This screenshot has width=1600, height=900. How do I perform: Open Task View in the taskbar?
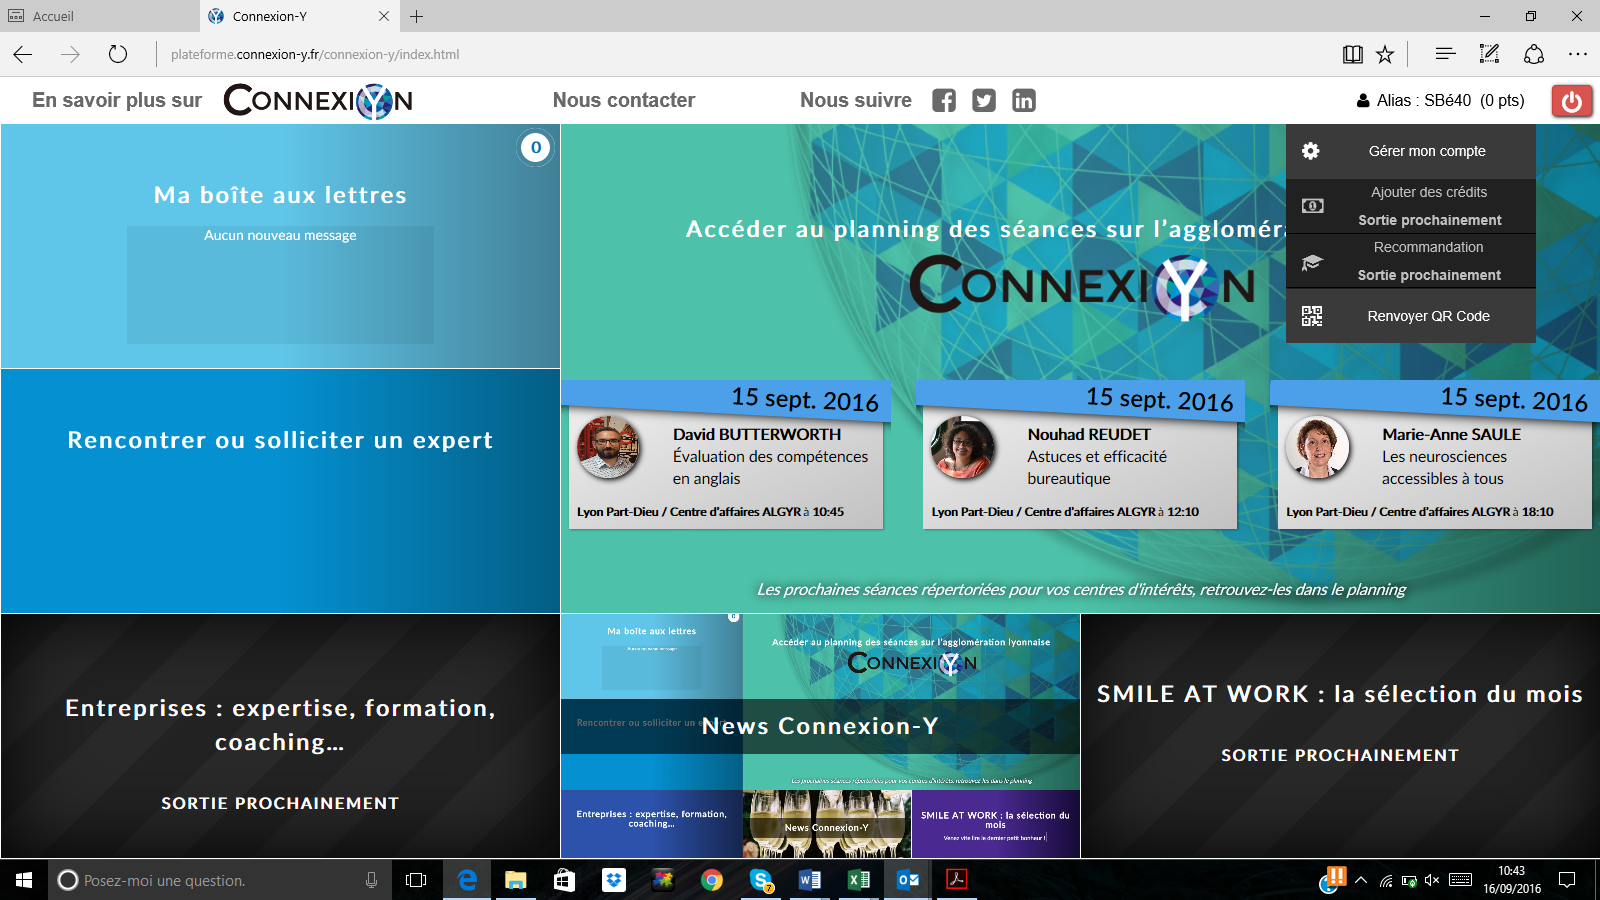(x=416, y=880)
